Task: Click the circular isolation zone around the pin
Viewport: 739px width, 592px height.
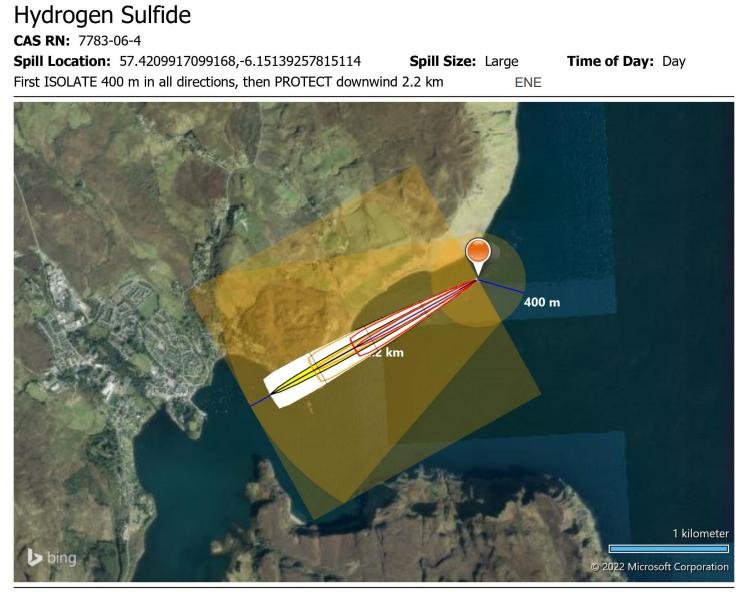Action: [500, 300]
